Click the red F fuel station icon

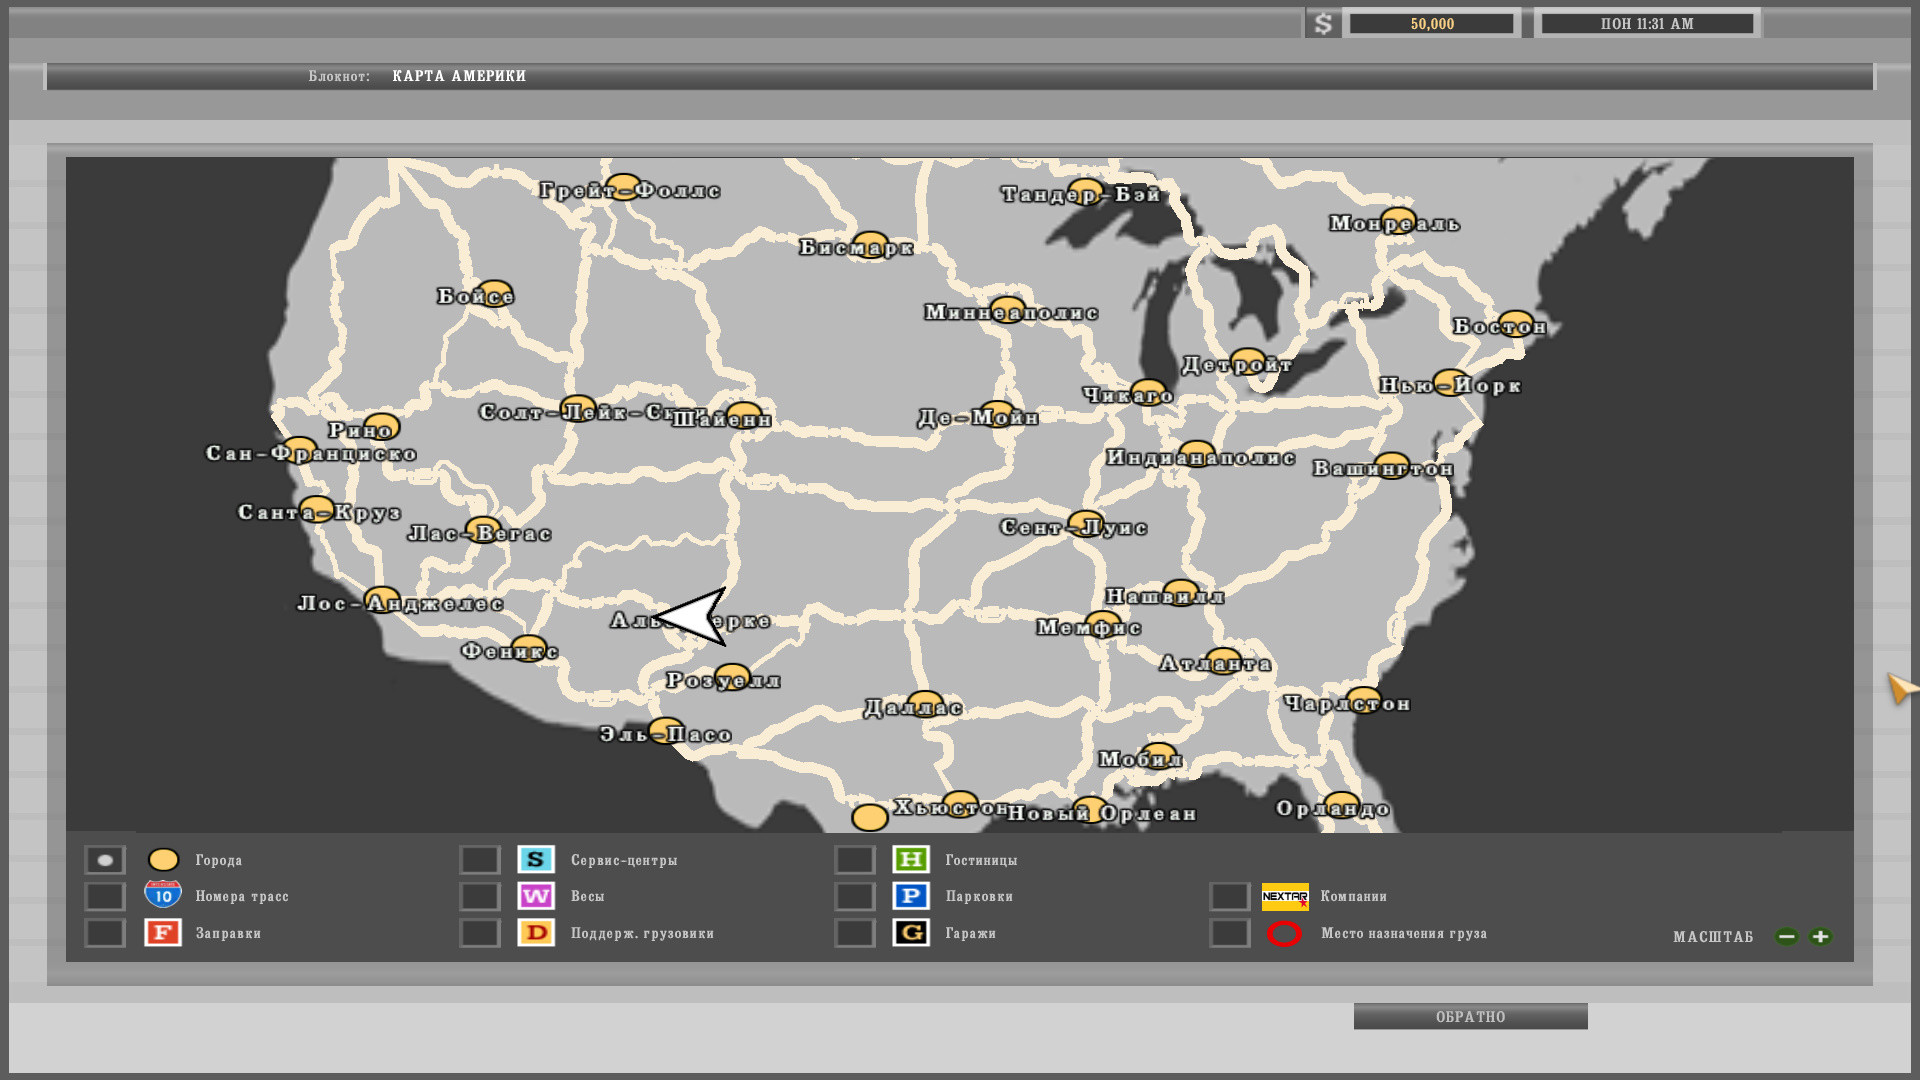click(163, 933)
